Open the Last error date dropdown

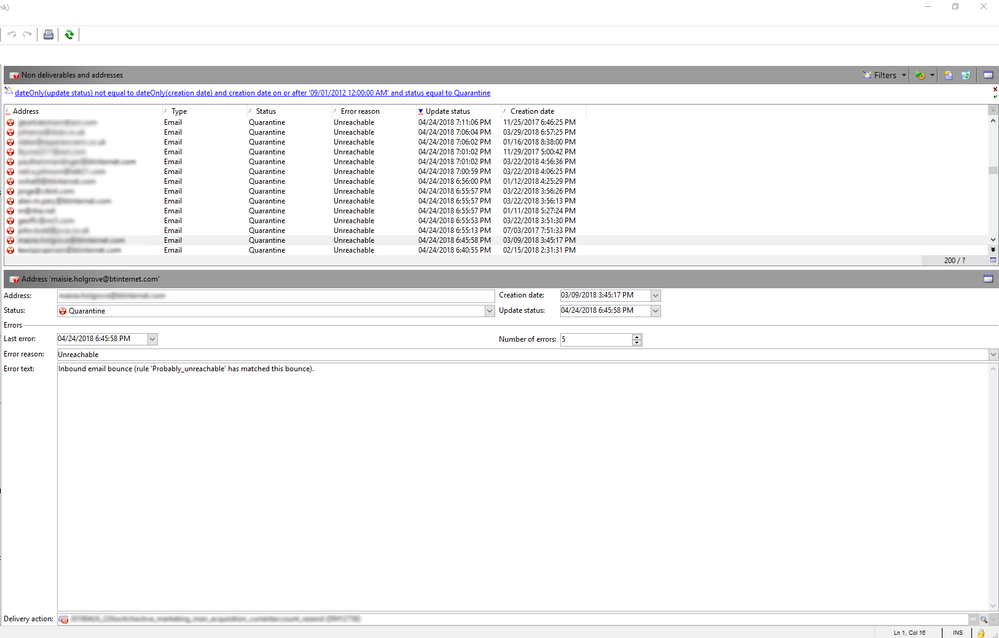pos(152,339)
